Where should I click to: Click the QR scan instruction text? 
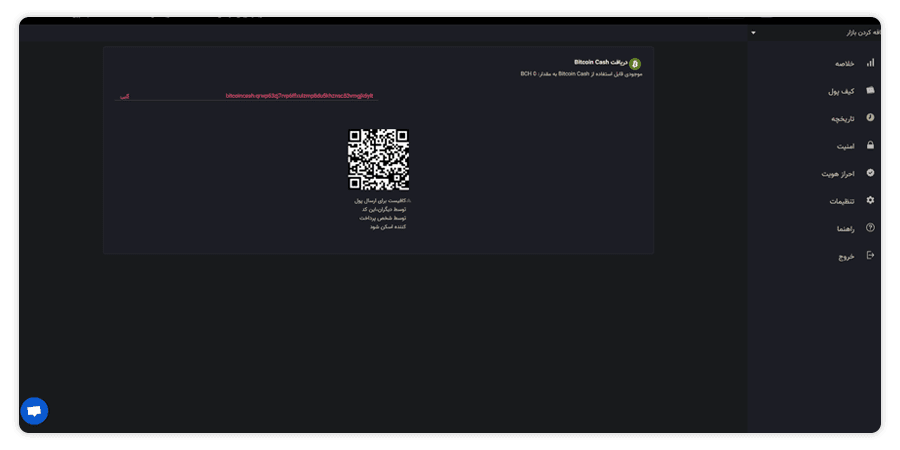[383, 214]
